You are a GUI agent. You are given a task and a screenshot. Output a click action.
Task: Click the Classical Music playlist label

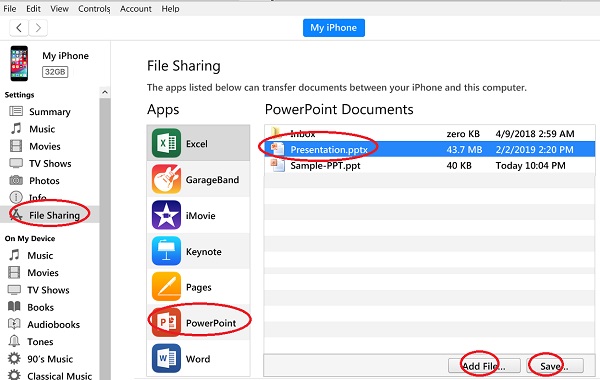pos(59,375)
